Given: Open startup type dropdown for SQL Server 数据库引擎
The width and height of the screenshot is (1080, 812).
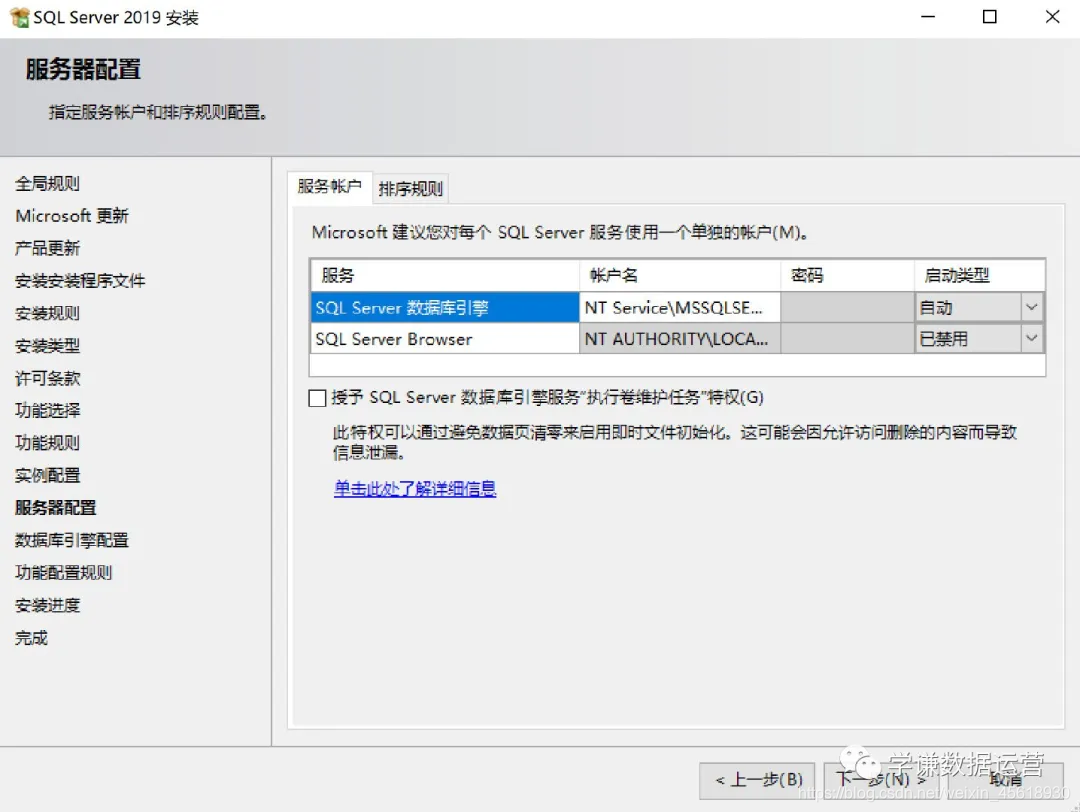Looking at the screenshot, I should pyautogui.click(x=1031, y=307).
